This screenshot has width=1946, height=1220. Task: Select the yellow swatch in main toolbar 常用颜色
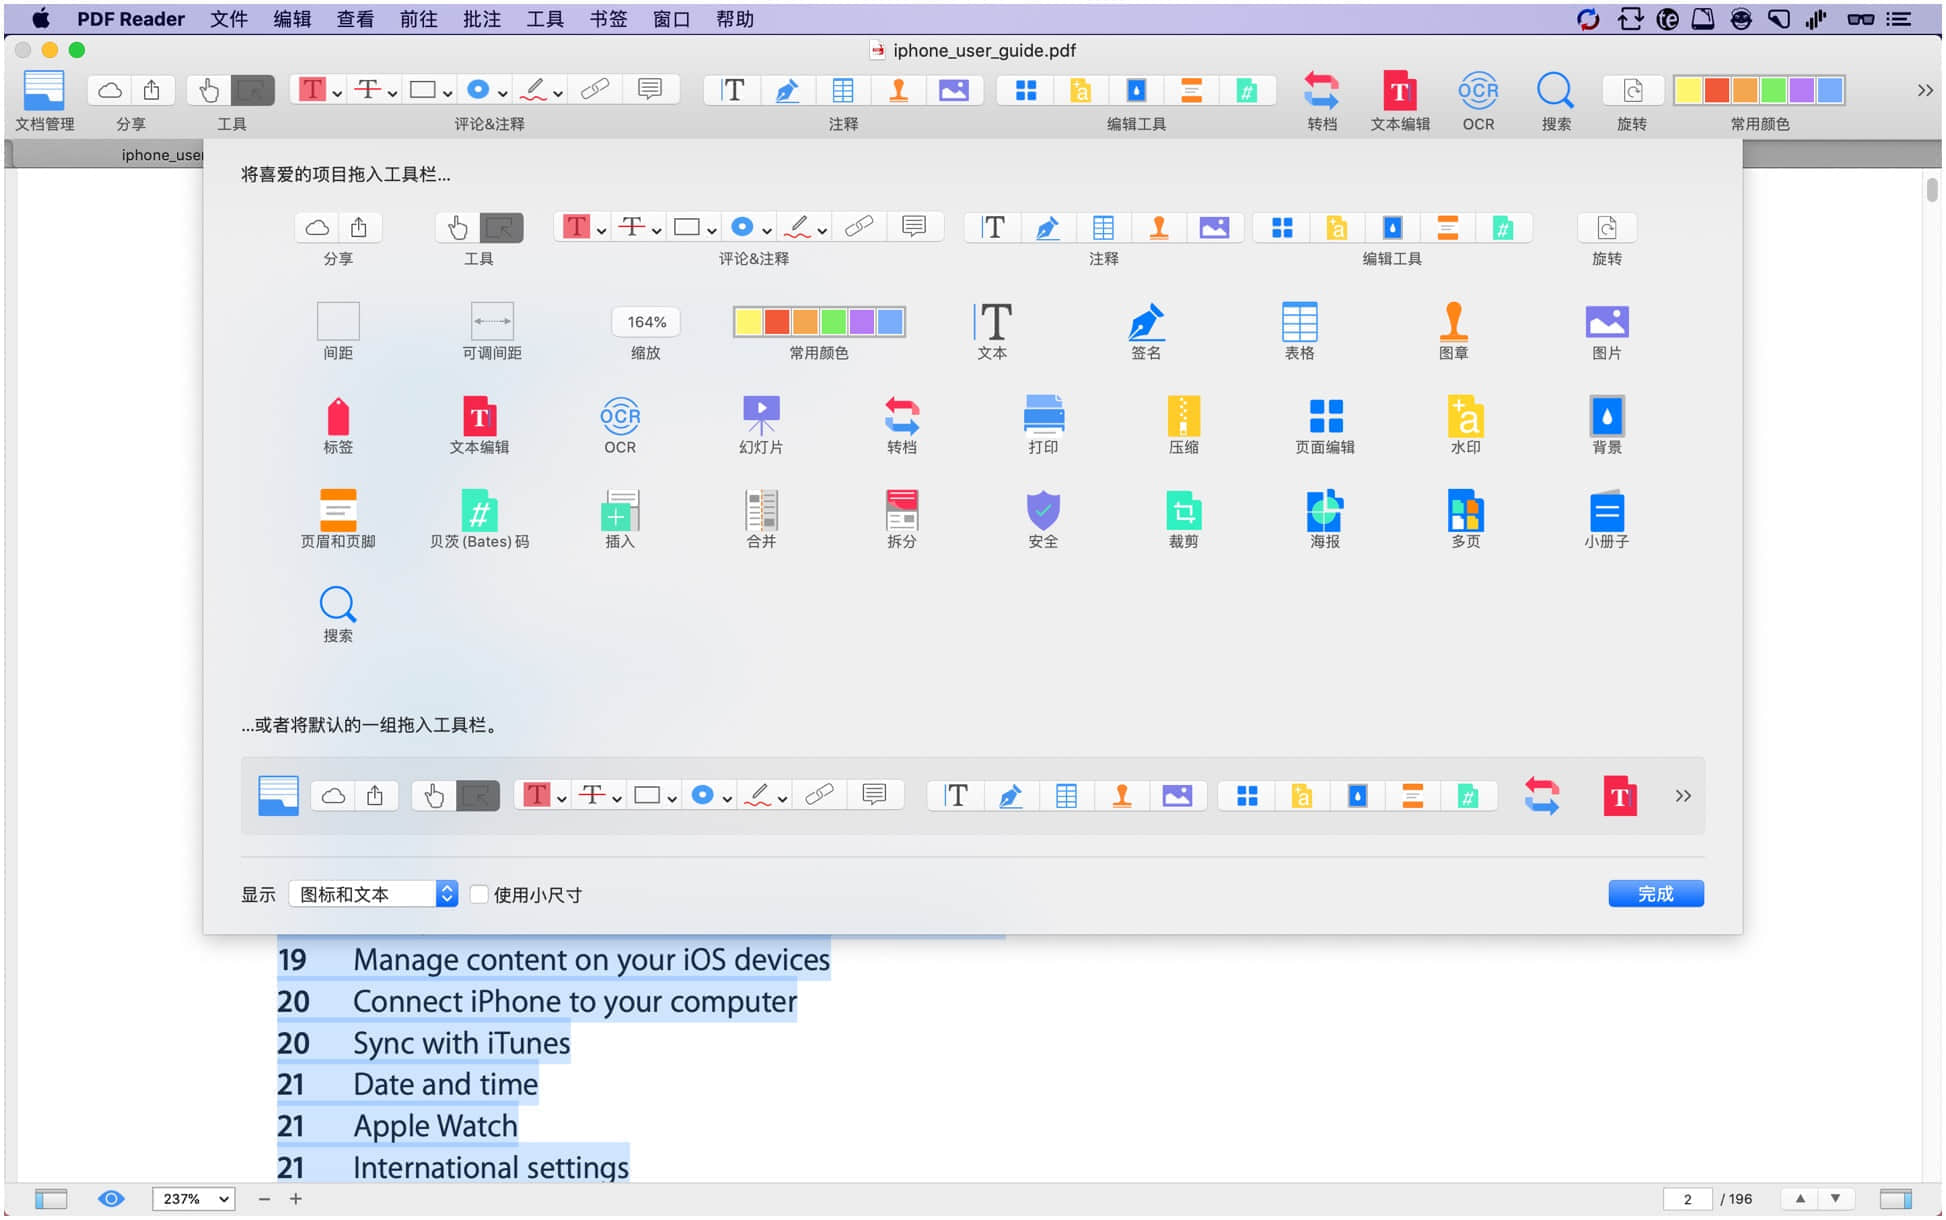click(x=1688, y=90)
